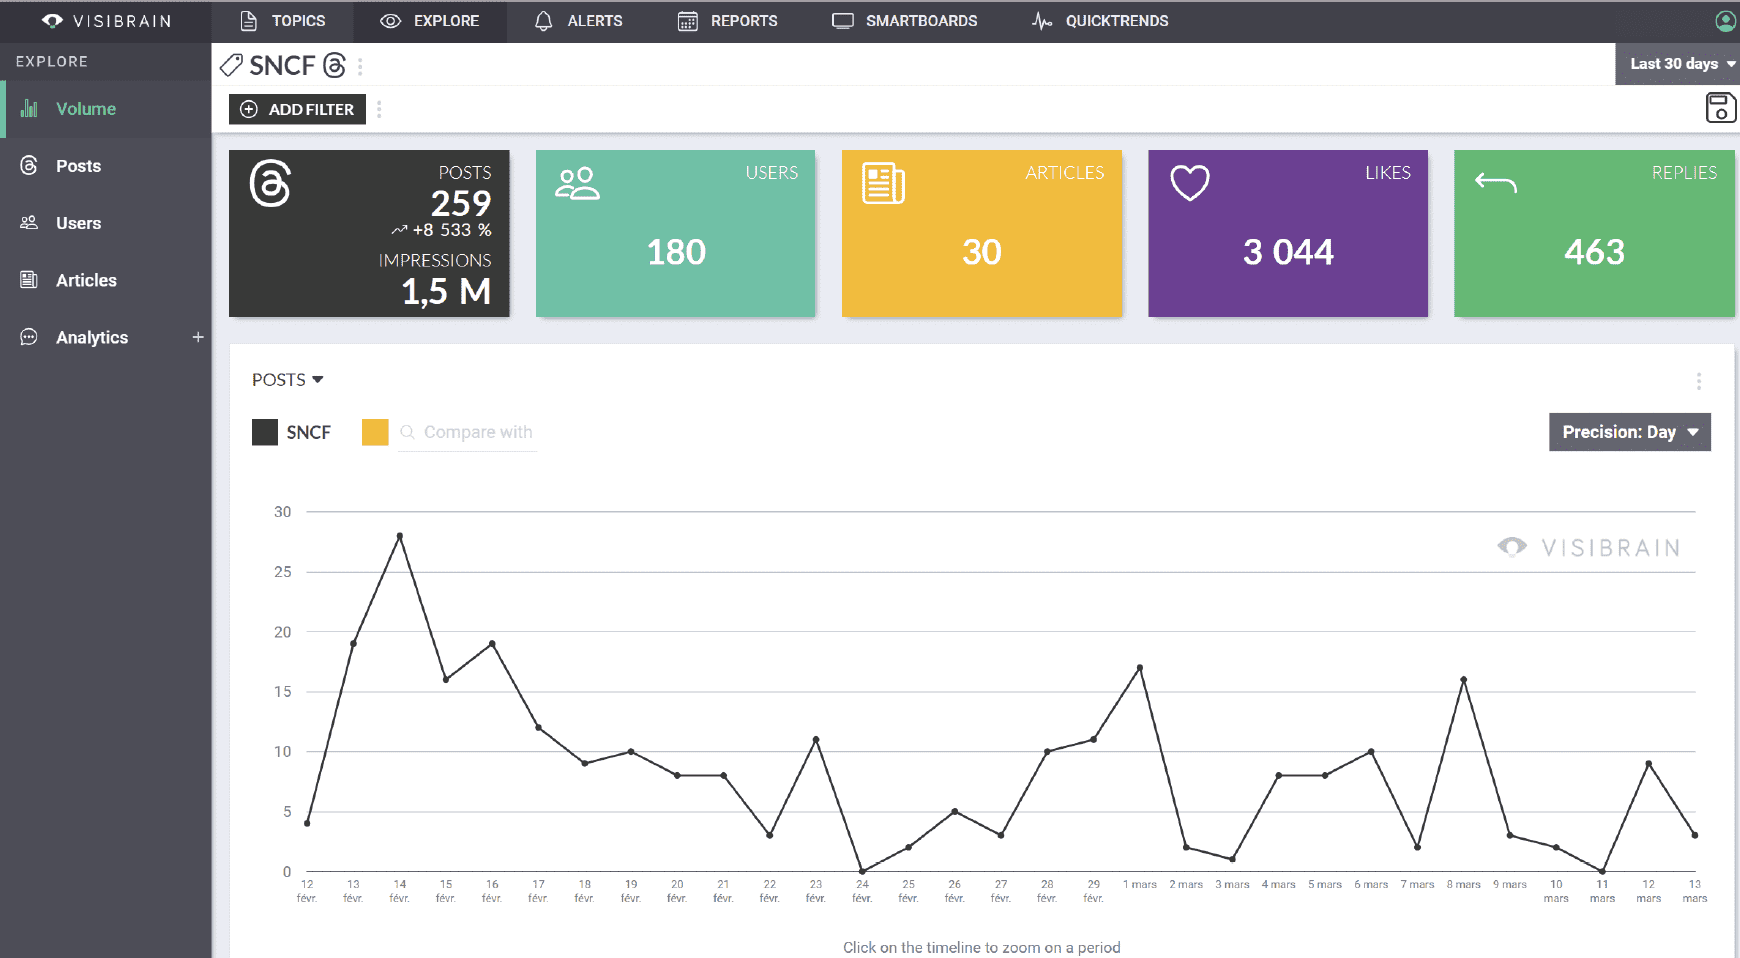The height and width of the screenshot is (958, 1740).
Task: Open the Precision: Day dropdown
Action: [1630, 432]
